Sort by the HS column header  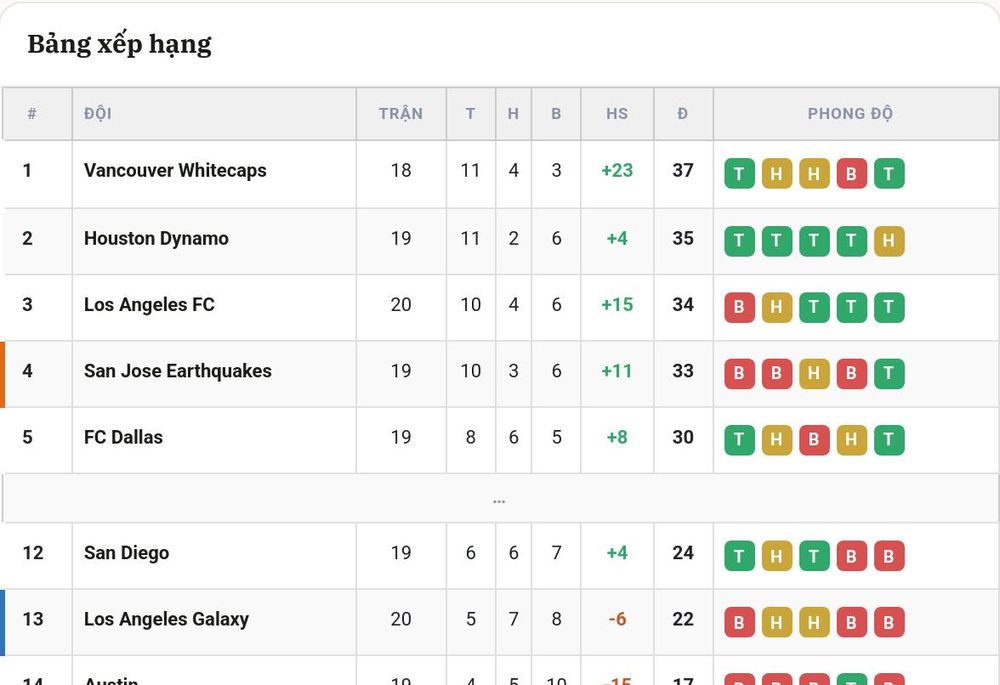617,114
